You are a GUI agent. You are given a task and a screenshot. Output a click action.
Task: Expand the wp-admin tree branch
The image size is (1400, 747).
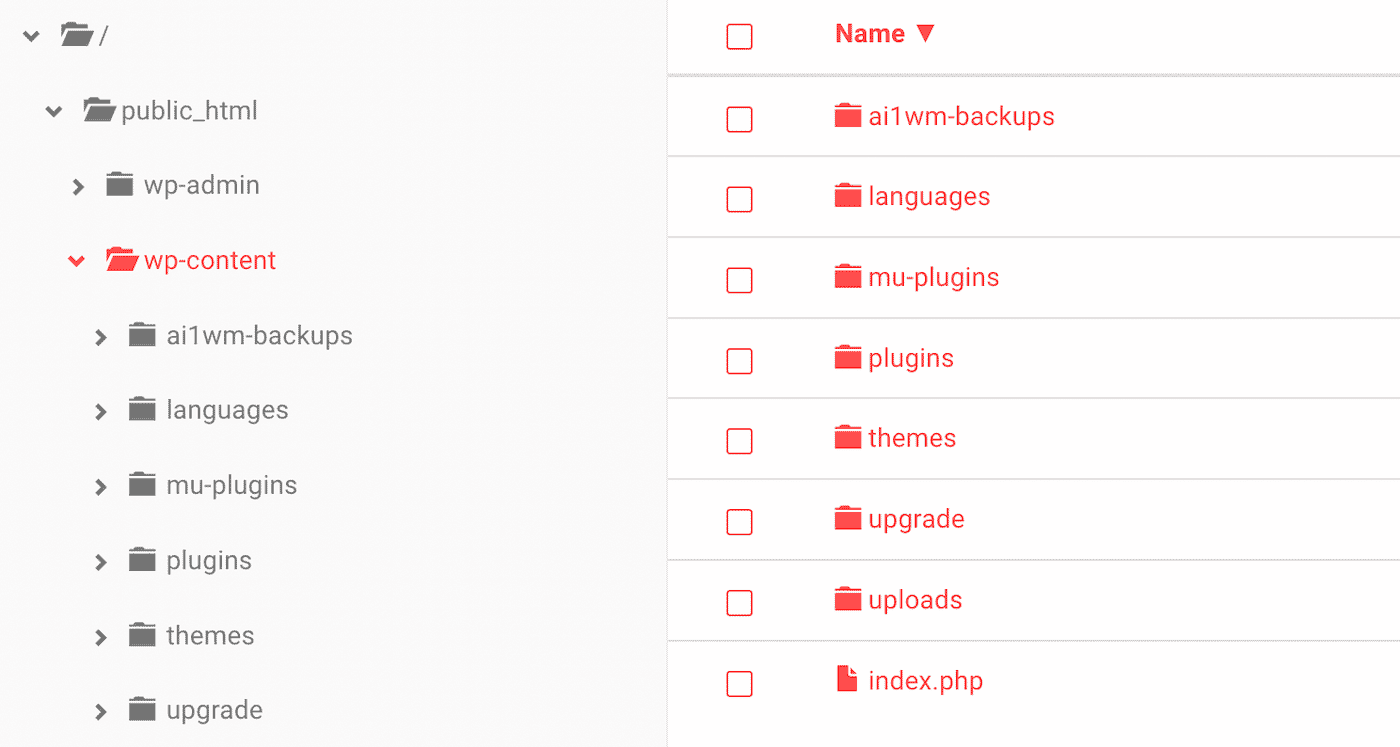[78, 184]
